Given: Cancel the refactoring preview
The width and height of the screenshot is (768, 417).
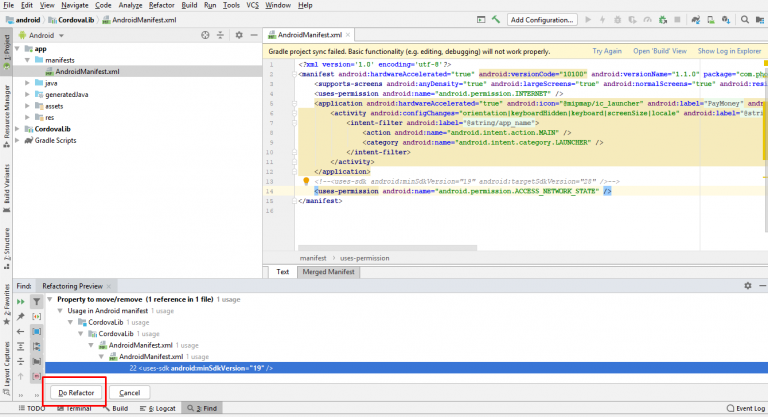Looking at the screenshot, I should point(130,393).
